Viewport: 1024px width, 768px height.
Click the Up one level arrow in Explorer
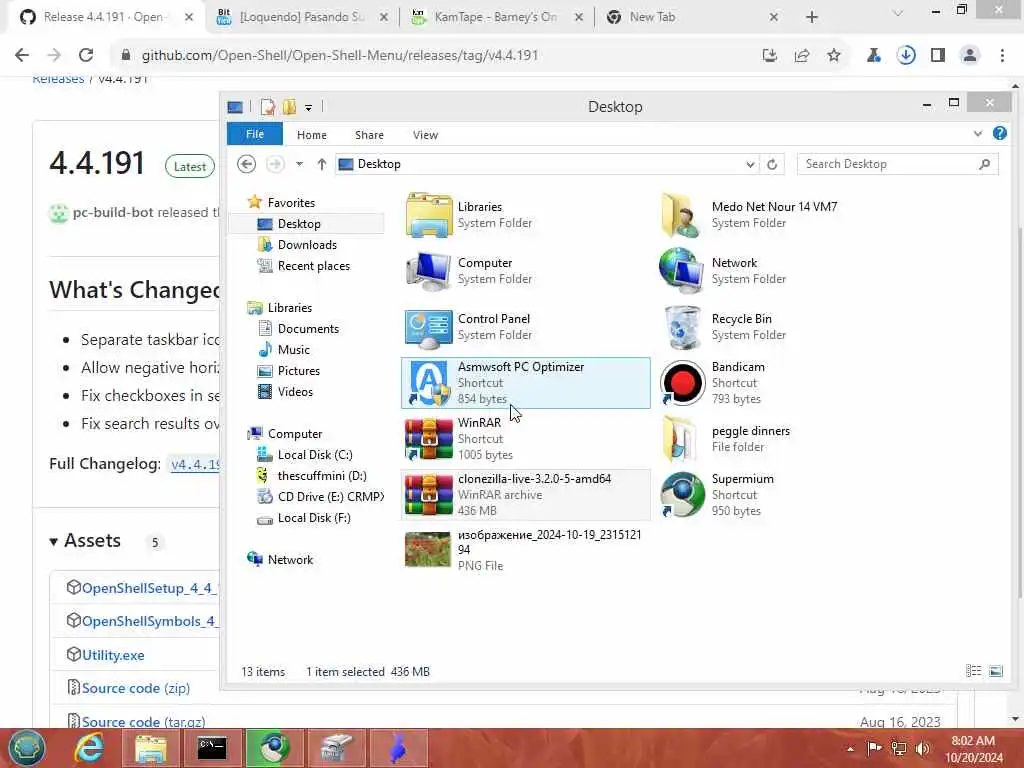[321, 164]
